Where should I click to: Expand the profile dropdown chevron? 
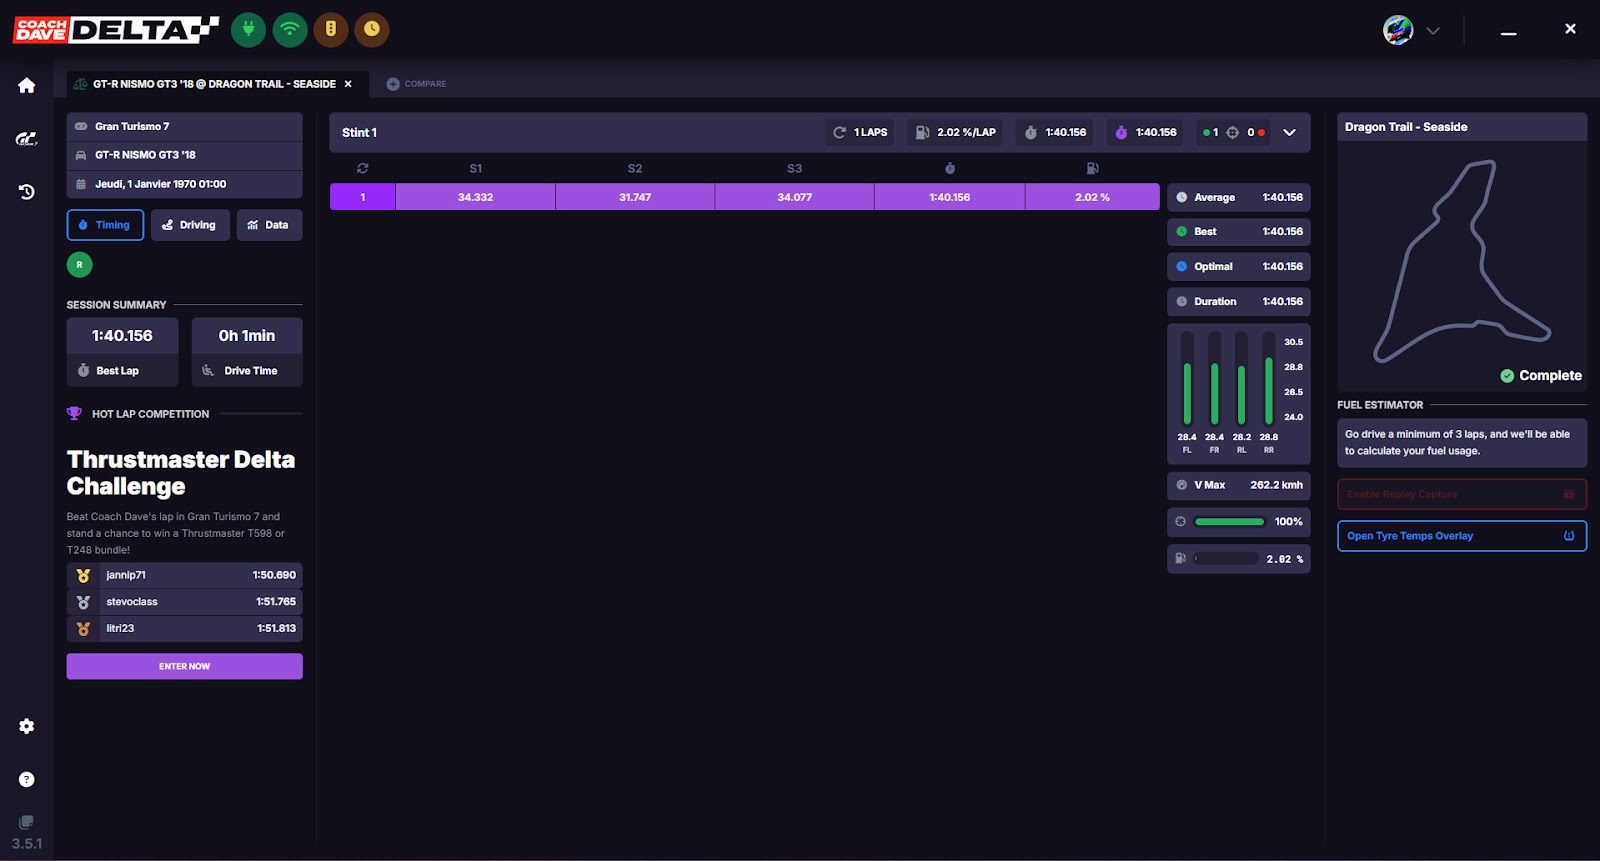(x=1433, y=31)
